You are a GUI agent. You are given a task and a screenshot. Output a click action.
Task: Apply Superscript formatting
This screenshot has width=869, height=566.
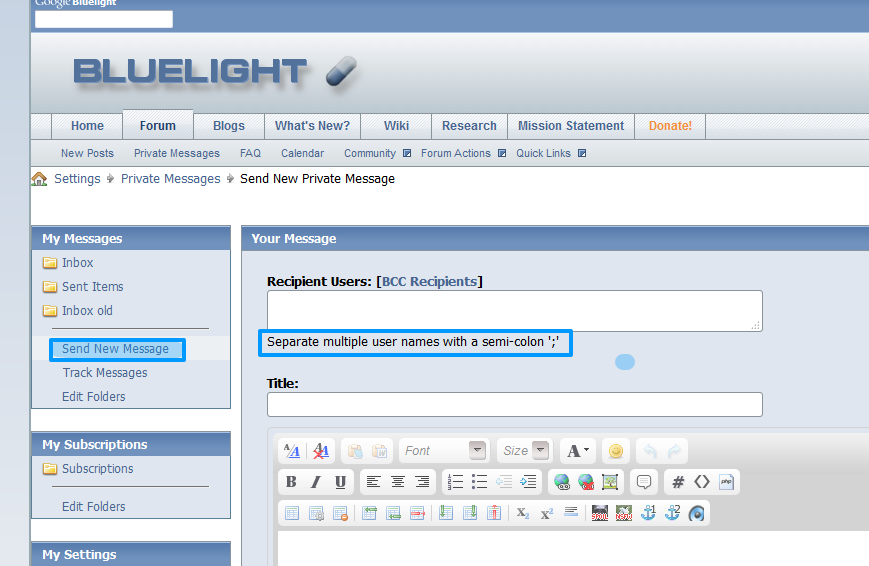(547, 513)
